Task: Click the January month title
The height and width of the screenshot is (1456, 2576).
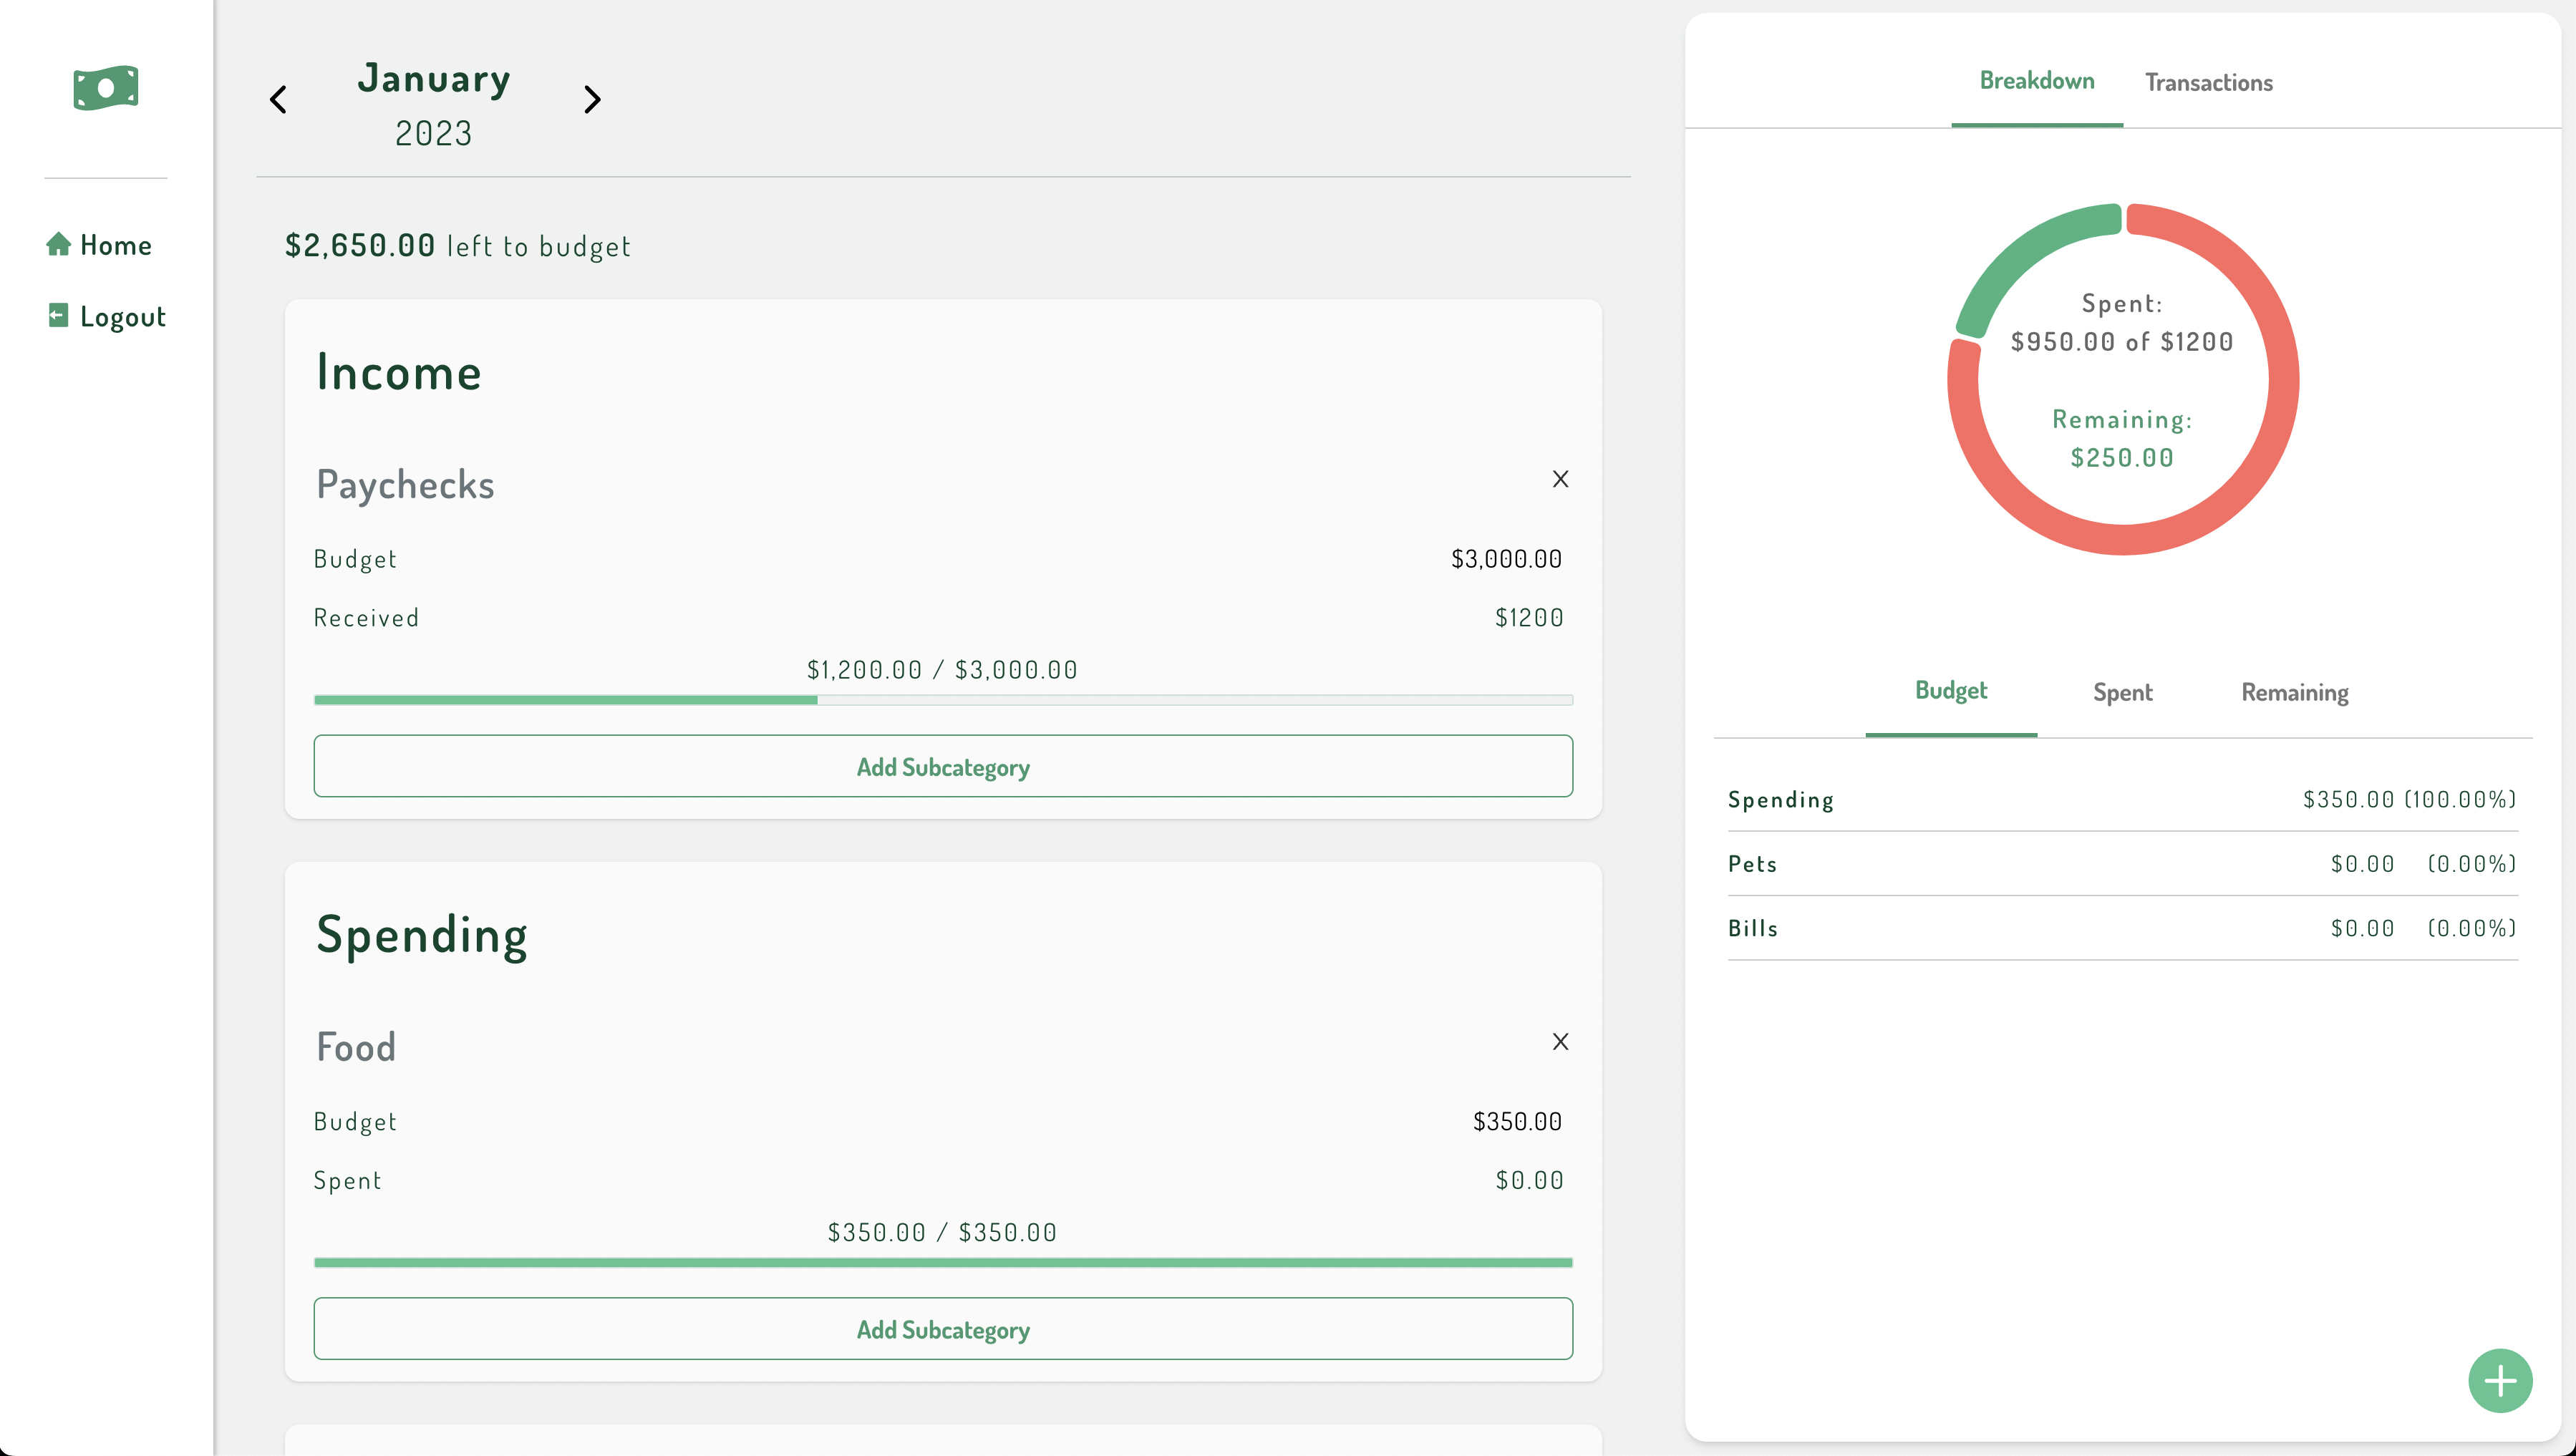Action: [434, 79]
